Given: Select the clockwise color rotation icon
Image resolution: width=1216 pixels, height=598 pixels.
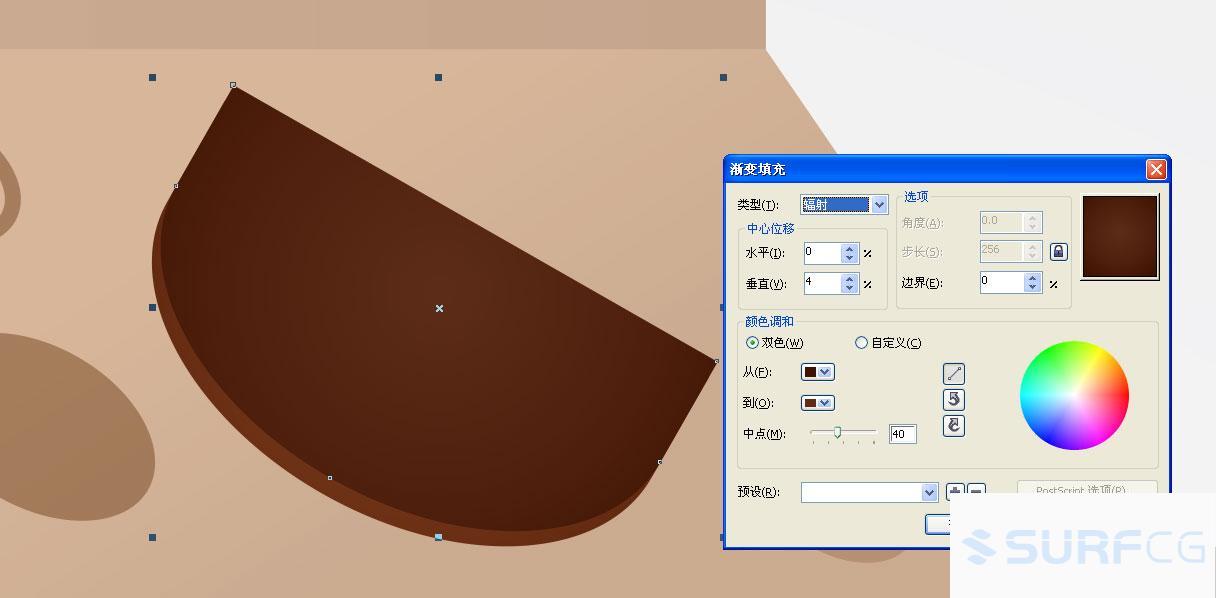Looking at the screenshot, I should pyautogui.click(x=954, y=426).
